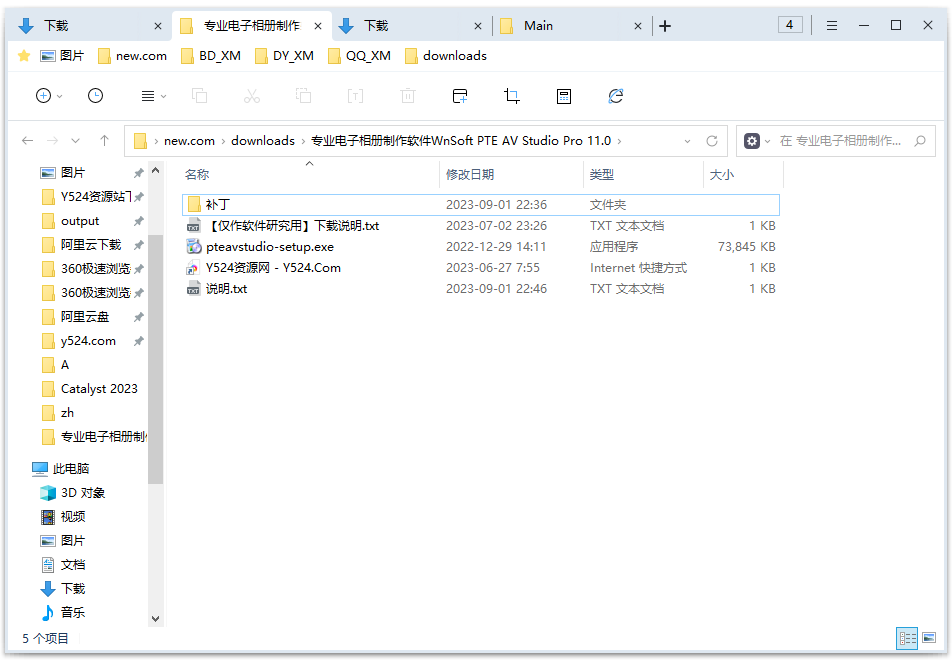The width and height of the screenshot is (952, 660).
Task: Open search settings gear icon
Action: (x=752, y=141)
